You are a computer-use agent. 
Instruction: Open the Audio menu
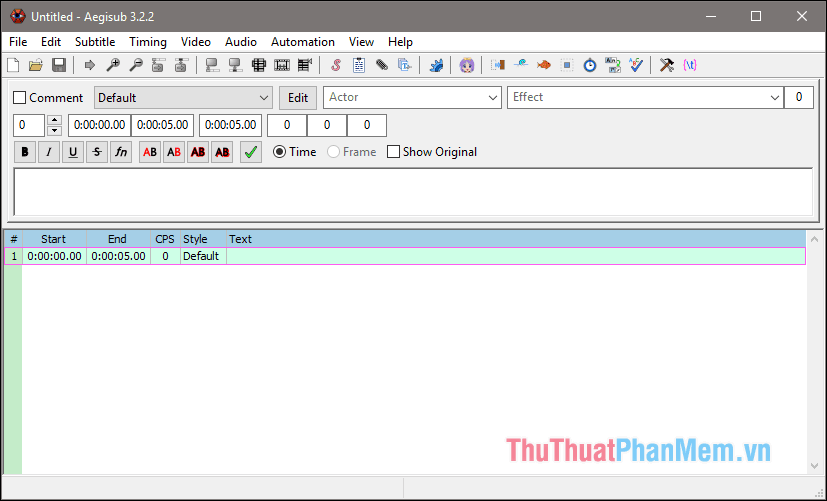tap(241, 42)
